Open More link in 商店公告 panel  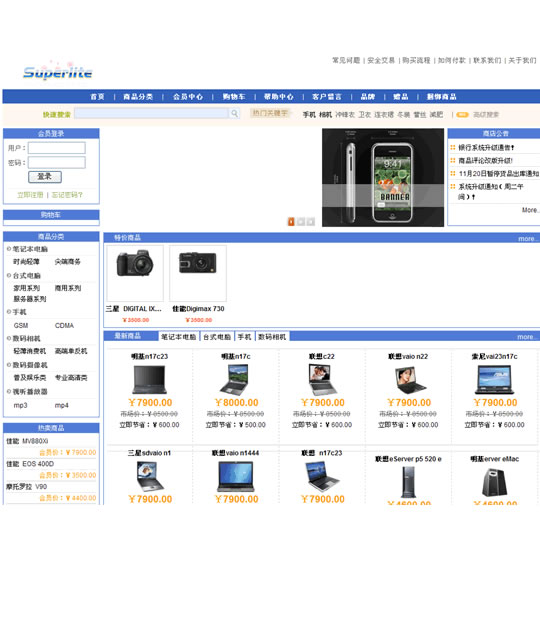click(x=530, y=210)
